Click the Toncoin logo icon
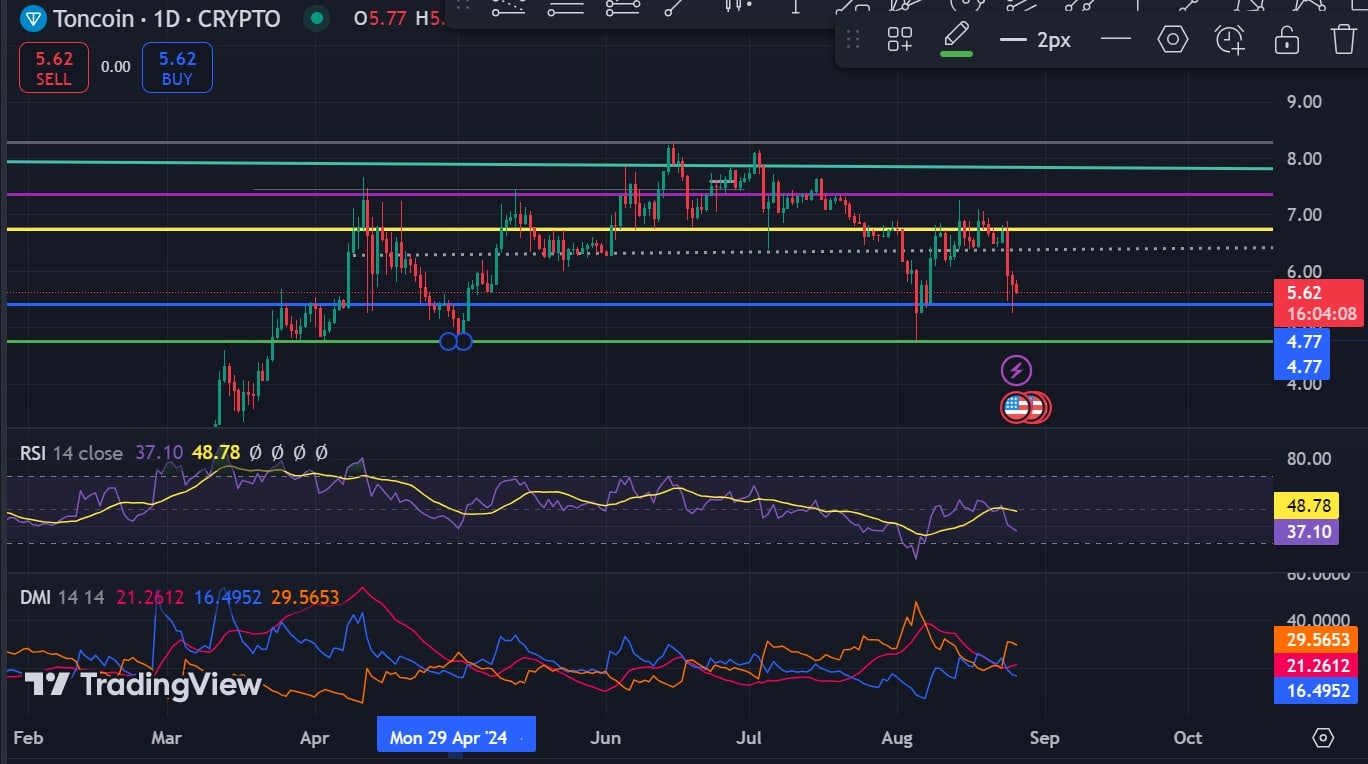The image size is (1368, 764). point(33,17)
